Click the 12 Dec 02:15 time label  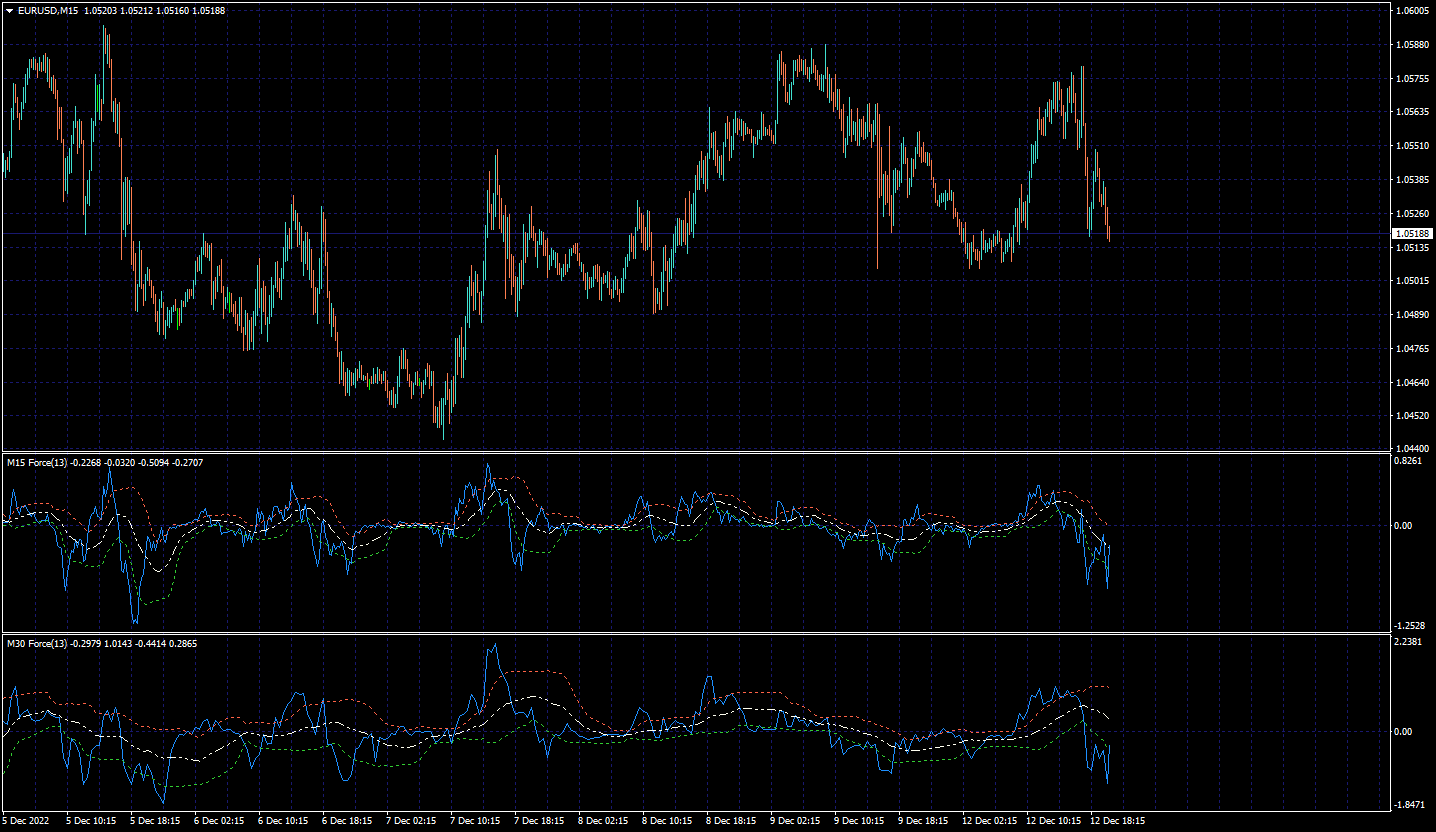991,821
